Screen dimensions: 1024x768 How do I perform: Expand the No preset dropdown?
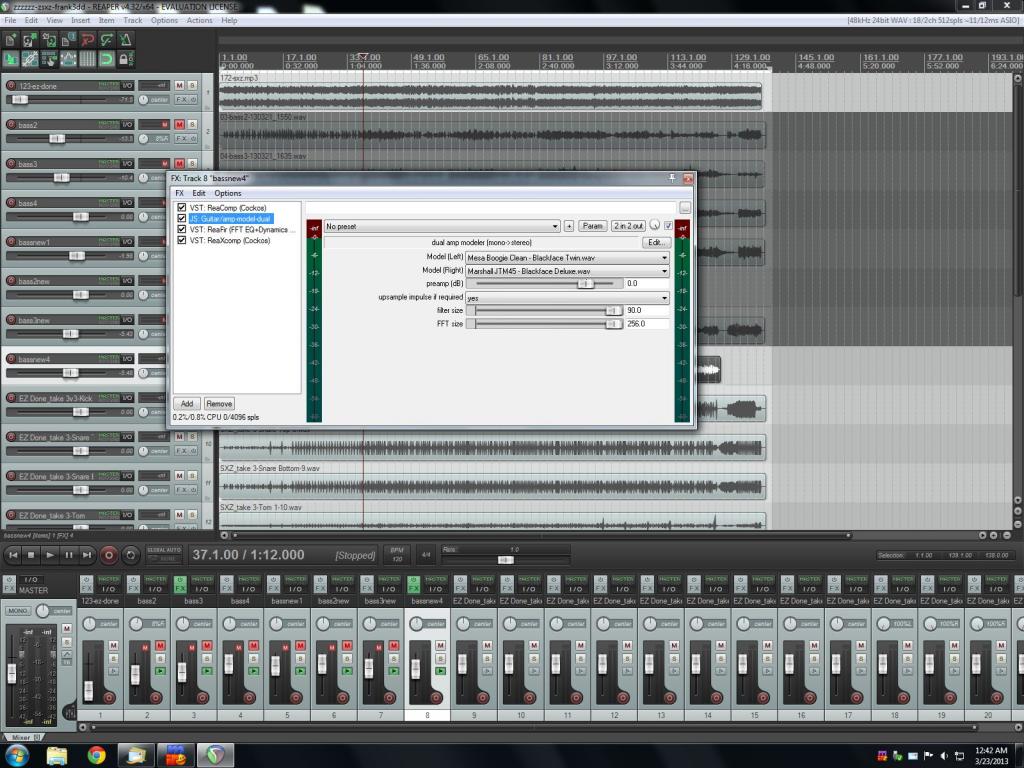[441, 226]
